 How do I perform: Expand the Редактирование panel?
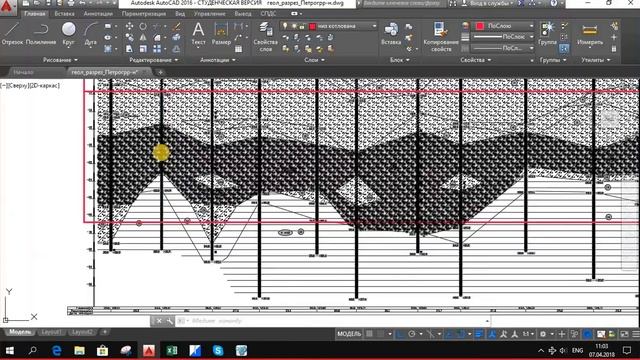pos(153,60)
